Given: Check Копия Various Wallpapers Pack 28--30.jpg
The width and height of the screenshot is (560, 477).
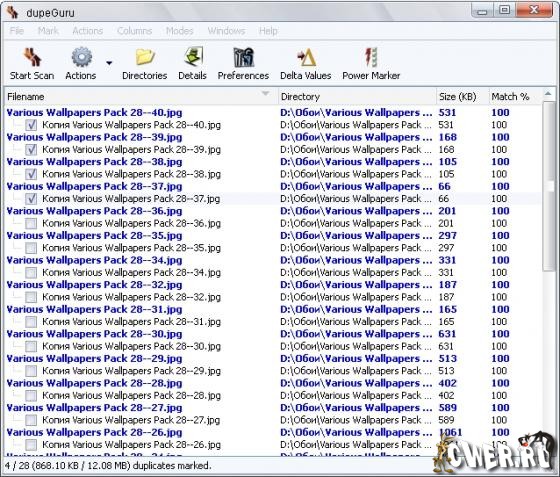Looking at the screenshot, I should point(31,346).
